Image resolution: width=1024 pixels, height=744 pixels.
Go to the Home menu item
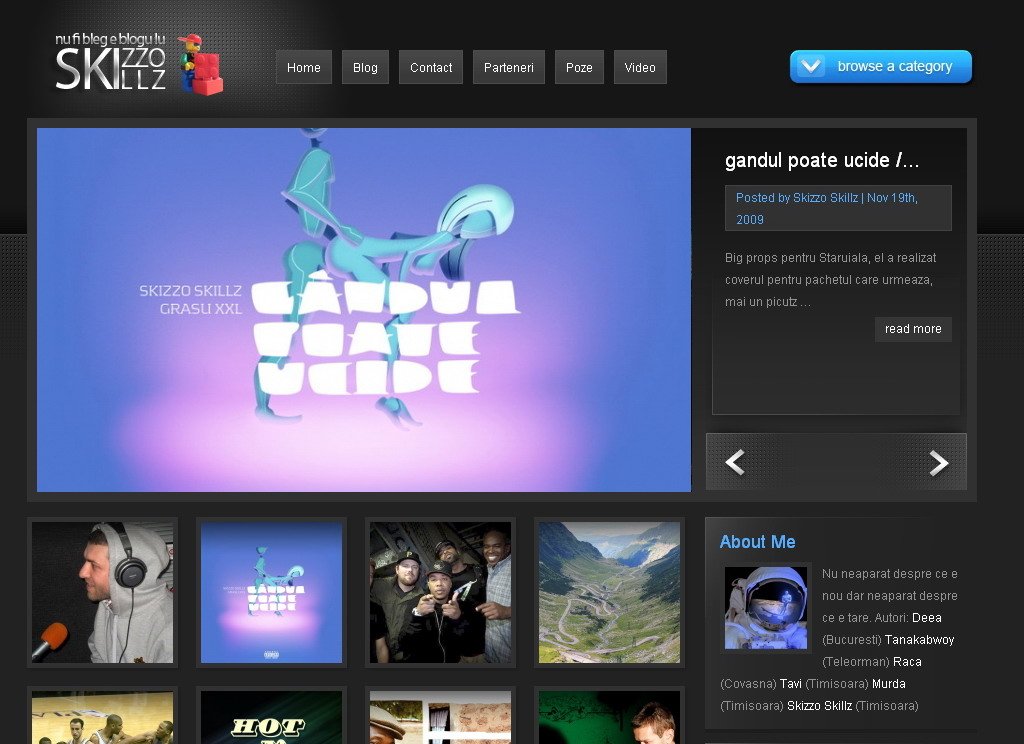(x=304, y=67)
